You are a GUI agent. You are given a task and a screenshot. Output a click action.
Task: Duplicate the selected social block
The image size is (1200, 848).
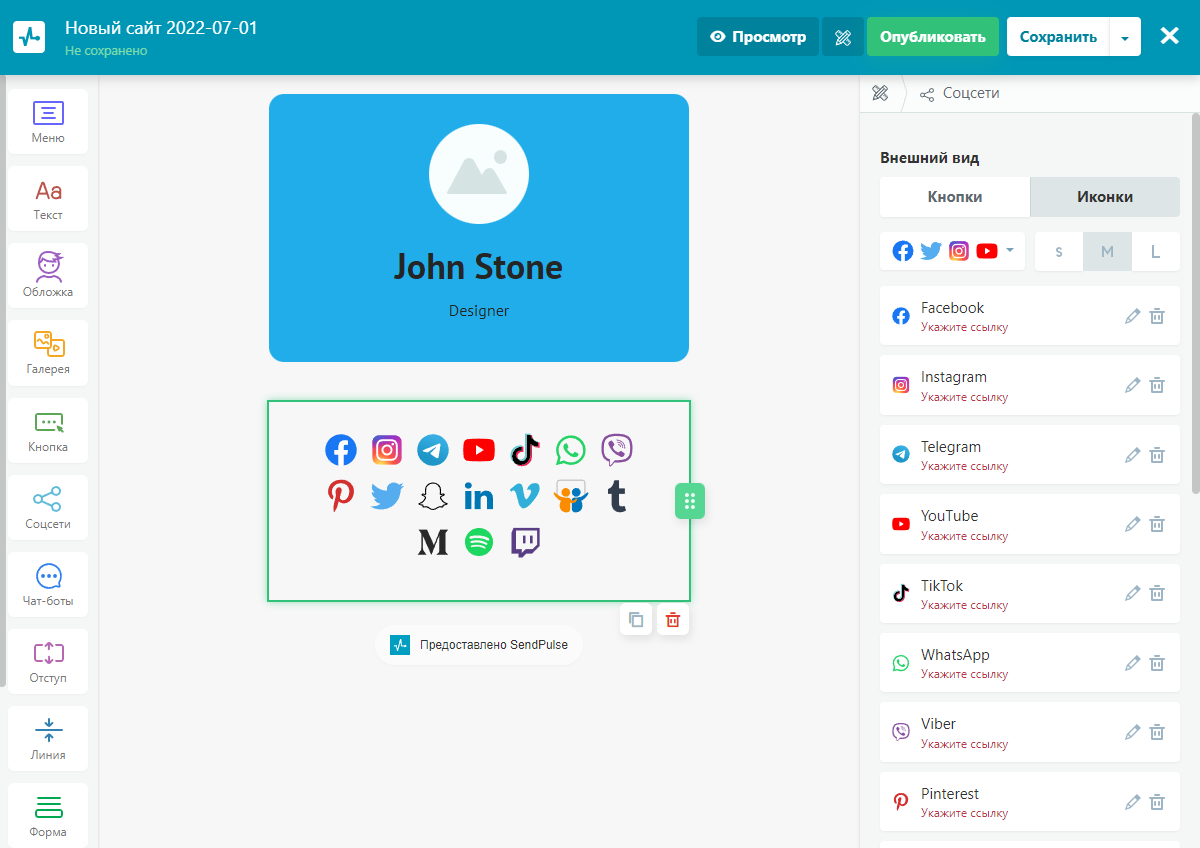(x=636, y=619)
